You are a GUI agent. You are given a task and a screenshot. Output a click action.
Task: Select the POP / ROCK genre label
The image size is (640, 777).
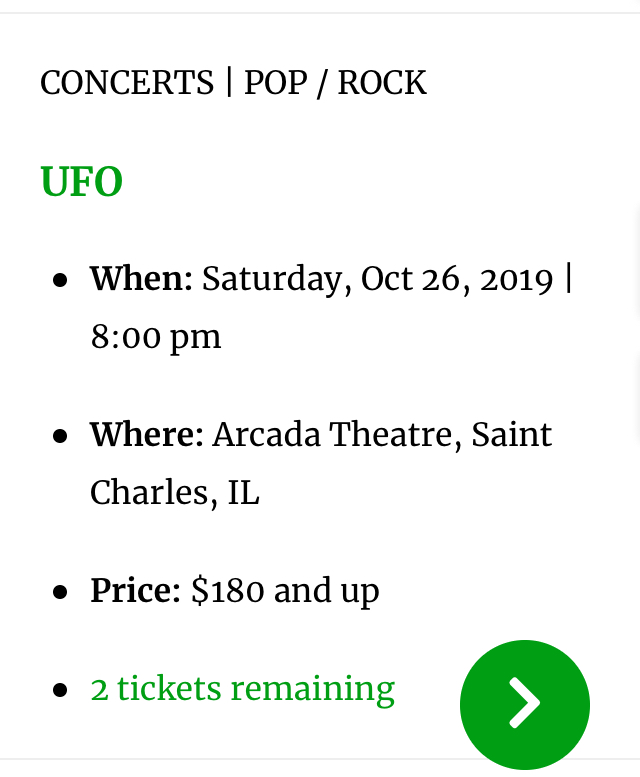[335, 83]
